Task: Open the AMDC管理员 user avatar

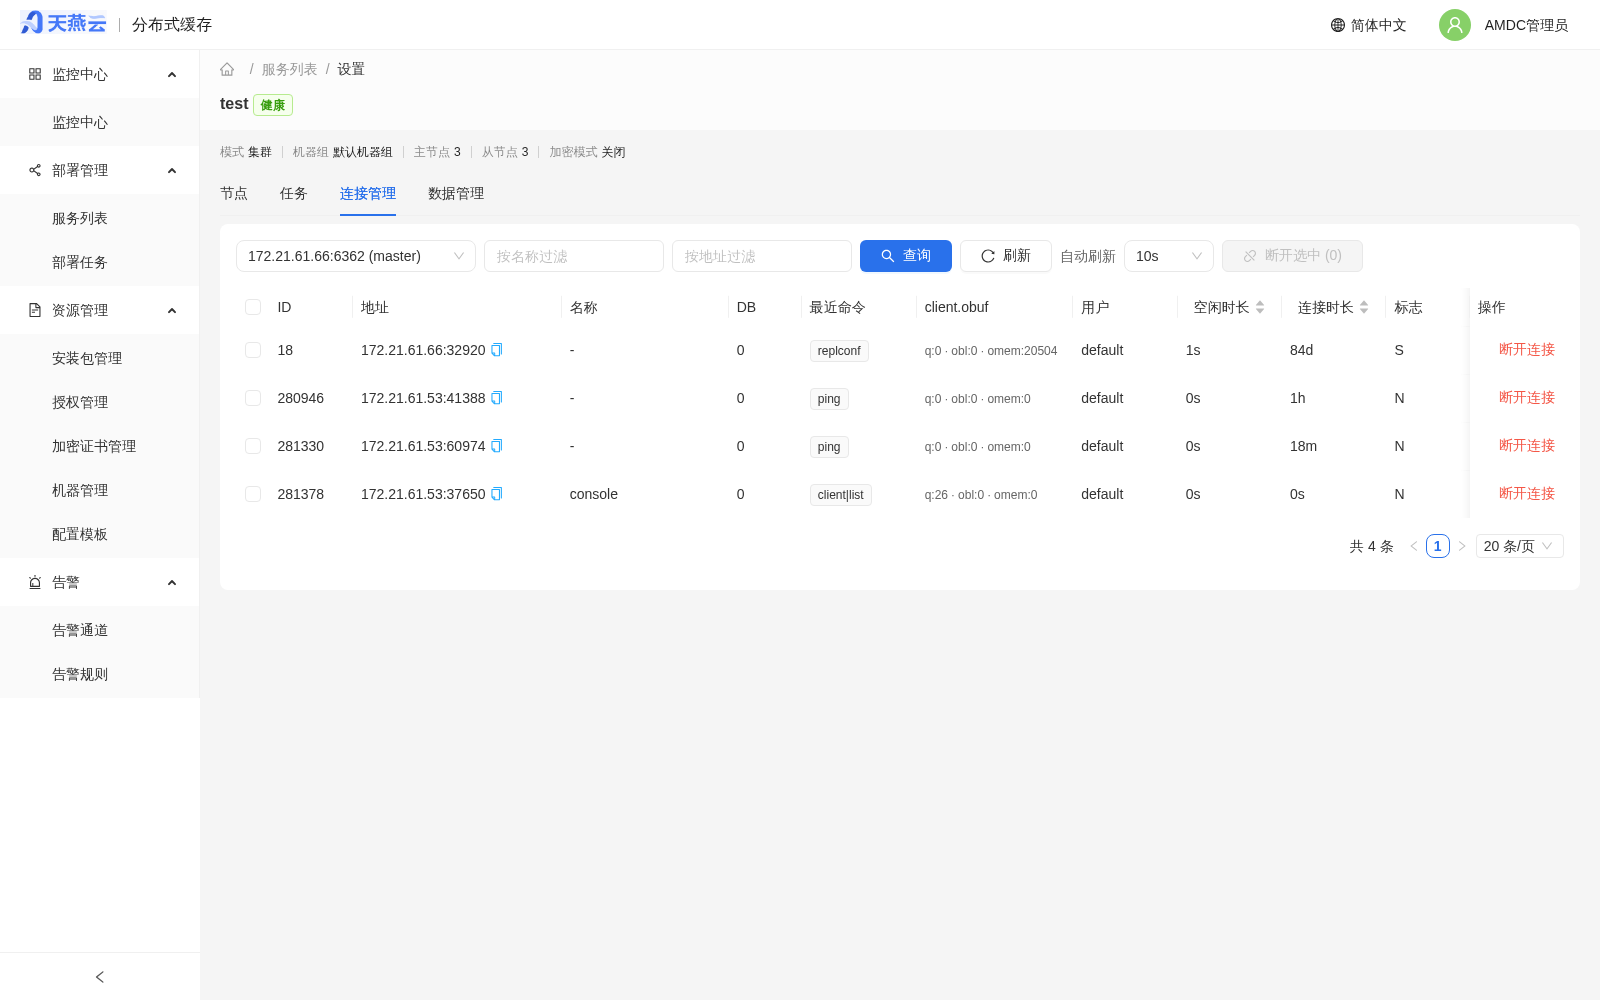Action: click(1455, 25)
